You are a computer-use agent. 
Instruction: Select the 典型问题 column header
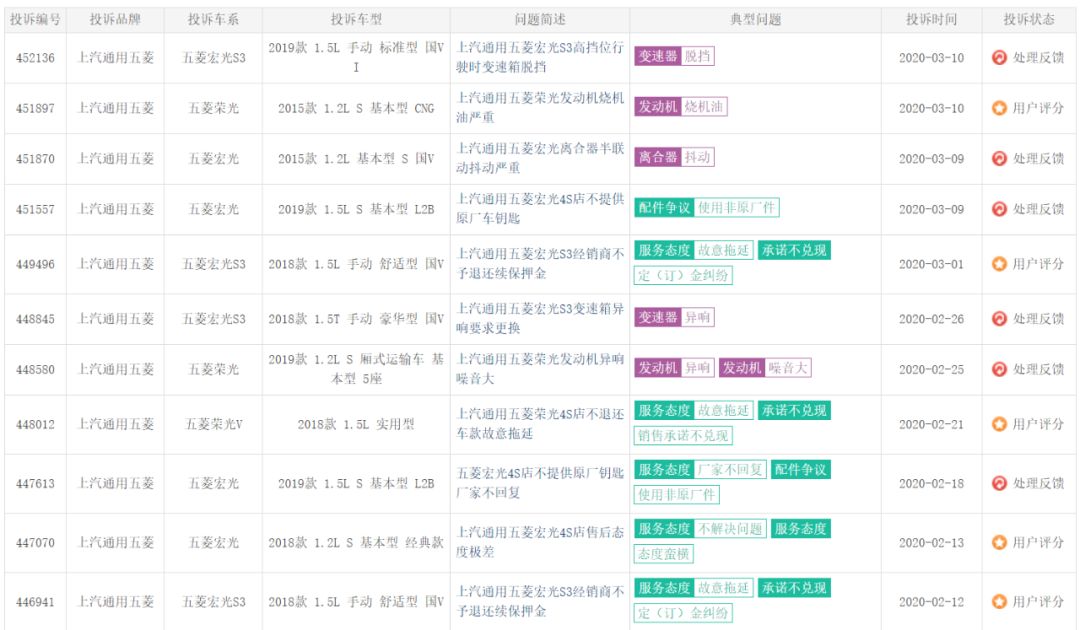click(756, 19)
